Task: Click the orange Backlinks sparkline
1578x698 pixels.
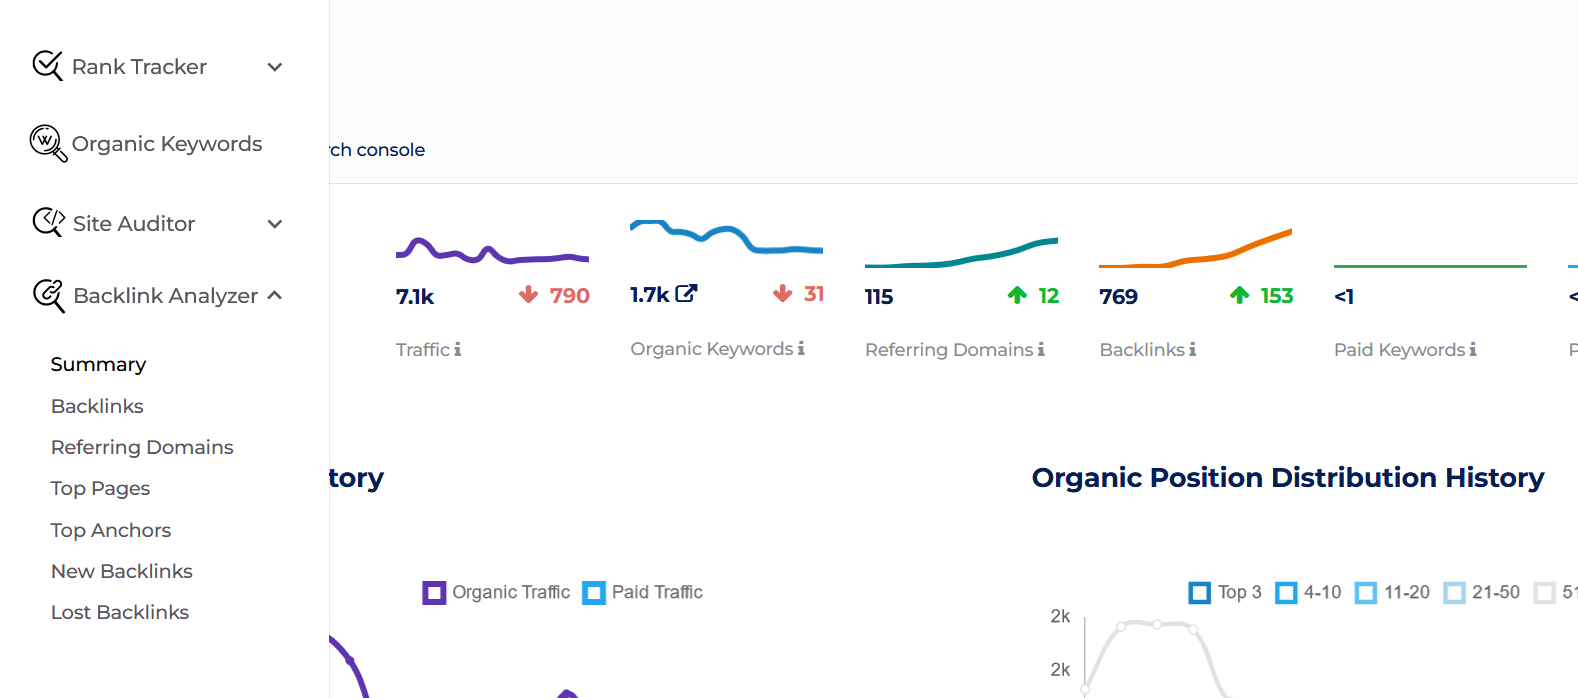Action: click(1195, 249)
